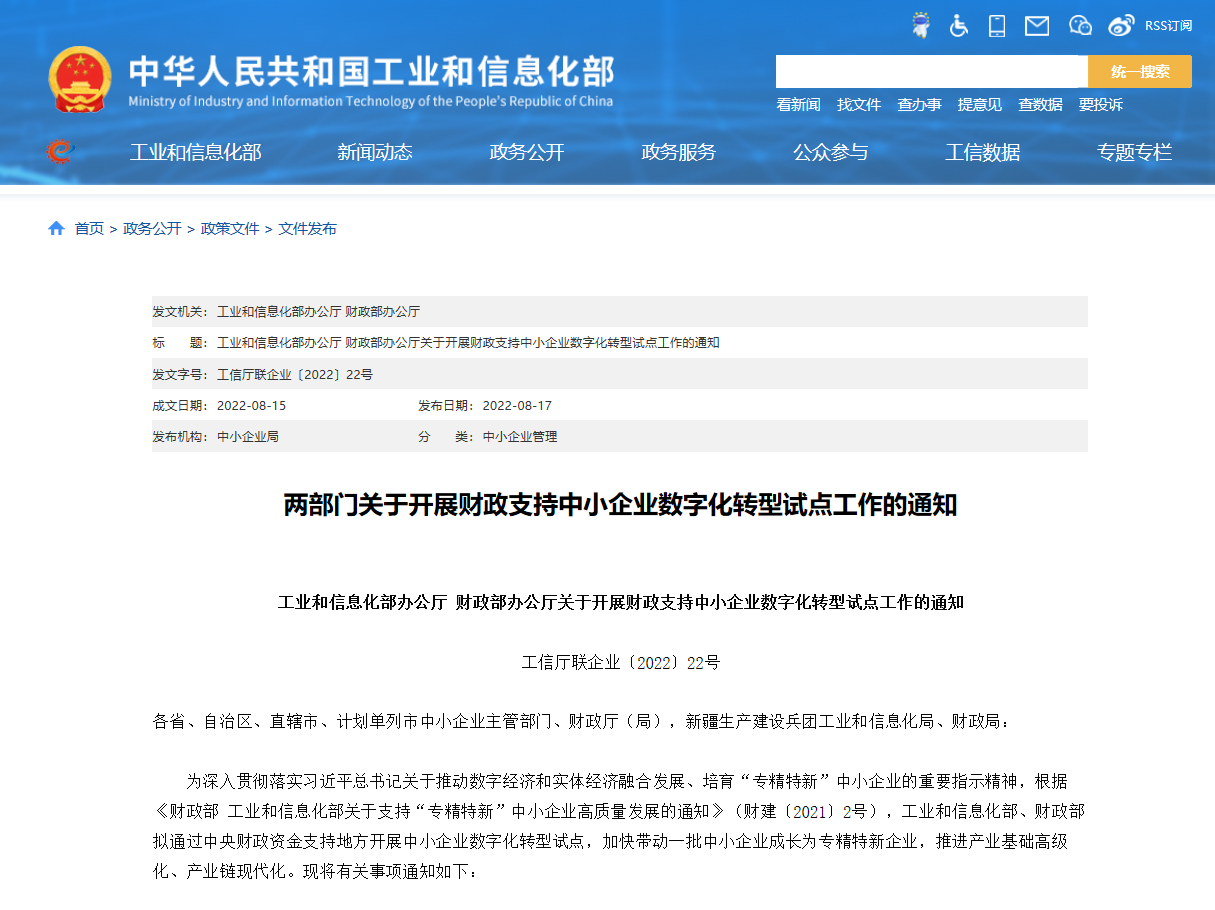Open the robot assistant icon in the header
Image resolution: width=1215 pixels, height=910 pixels.
921,25
